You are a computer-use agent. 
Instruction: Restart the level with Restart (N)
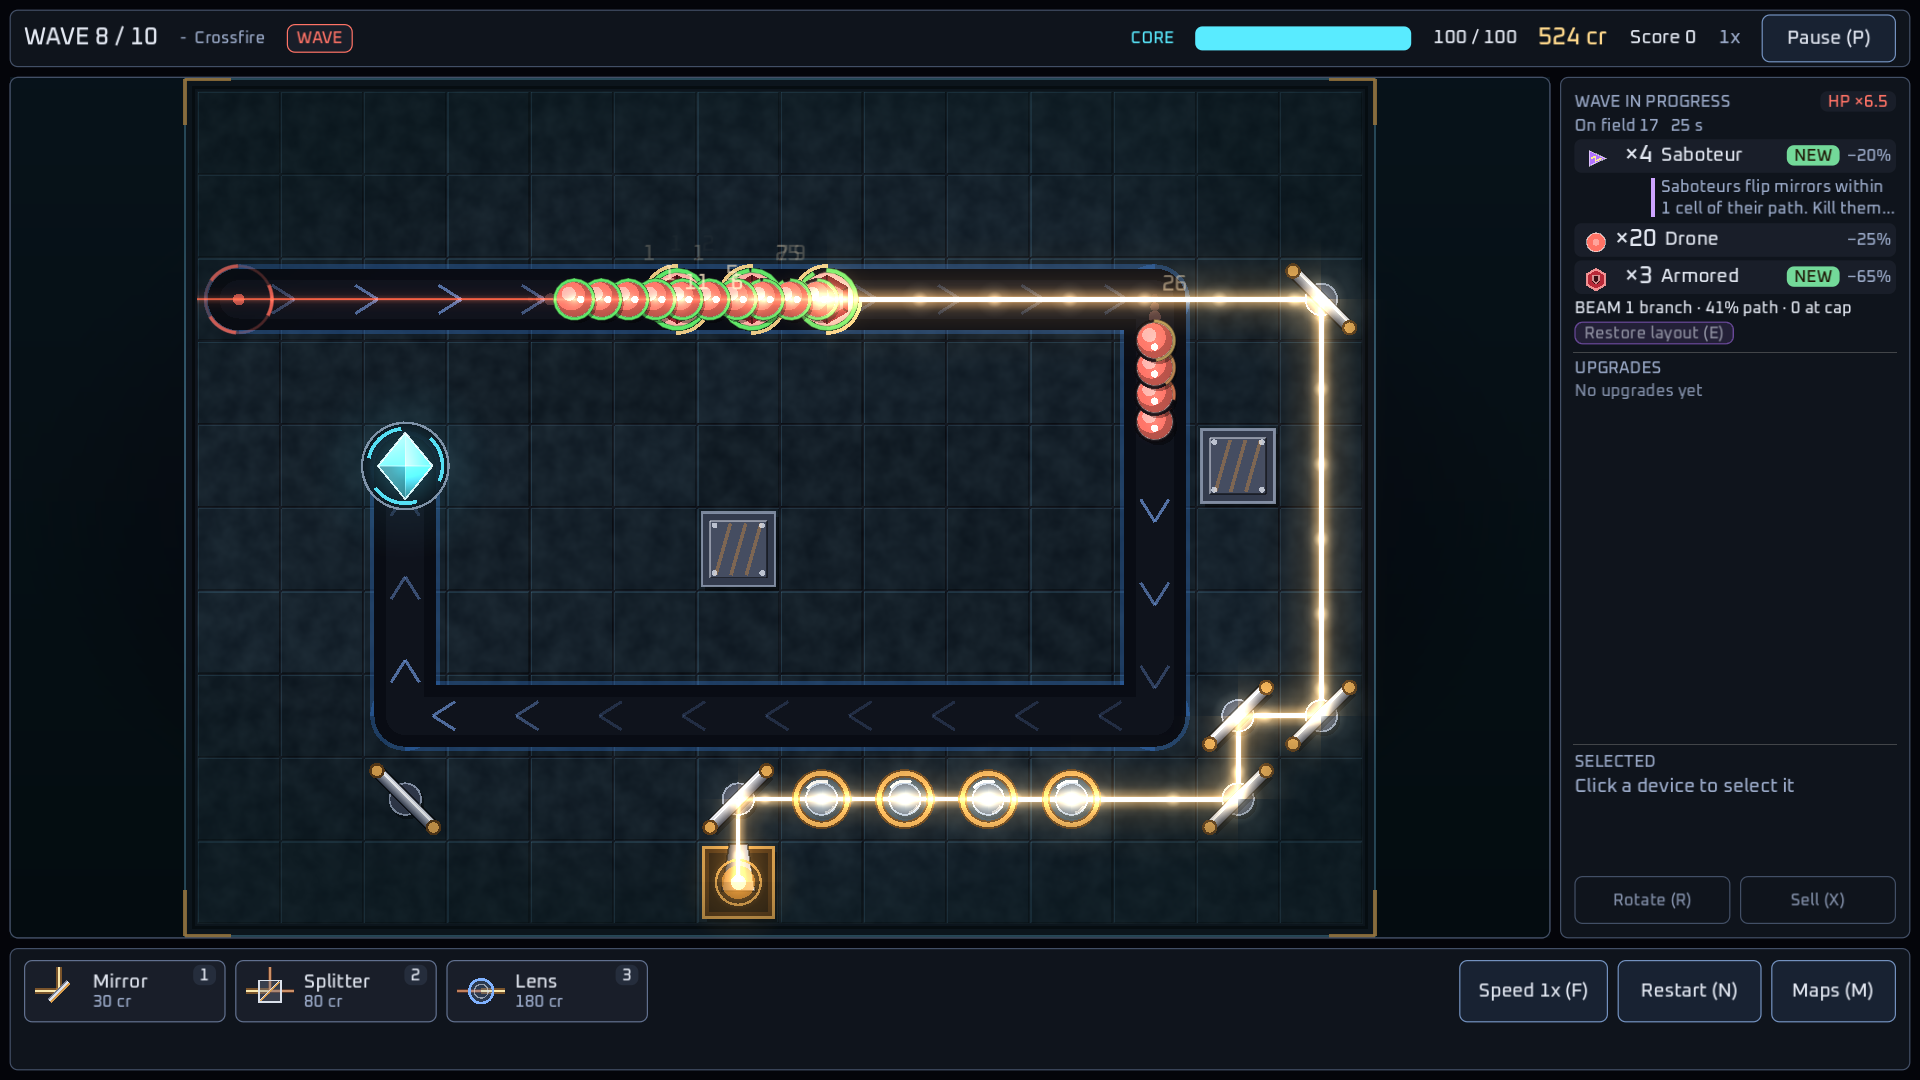pyautogui.click(x=1688, y=991)
